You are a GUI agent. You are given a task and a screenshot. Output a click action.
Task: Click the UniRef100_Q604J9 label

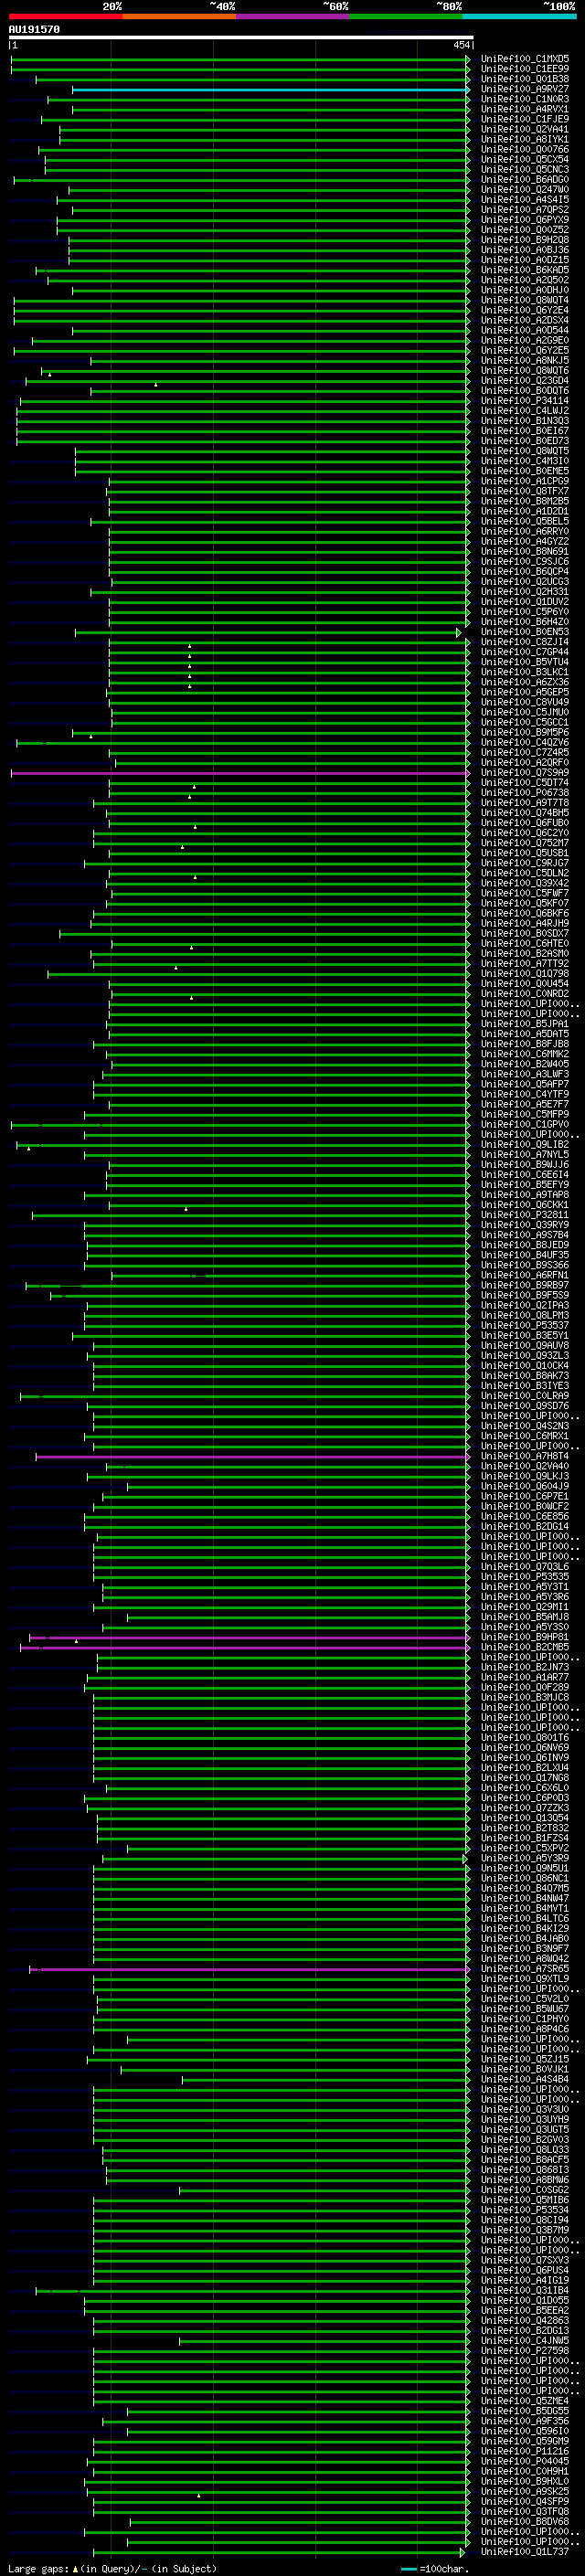click(524, 1487)
